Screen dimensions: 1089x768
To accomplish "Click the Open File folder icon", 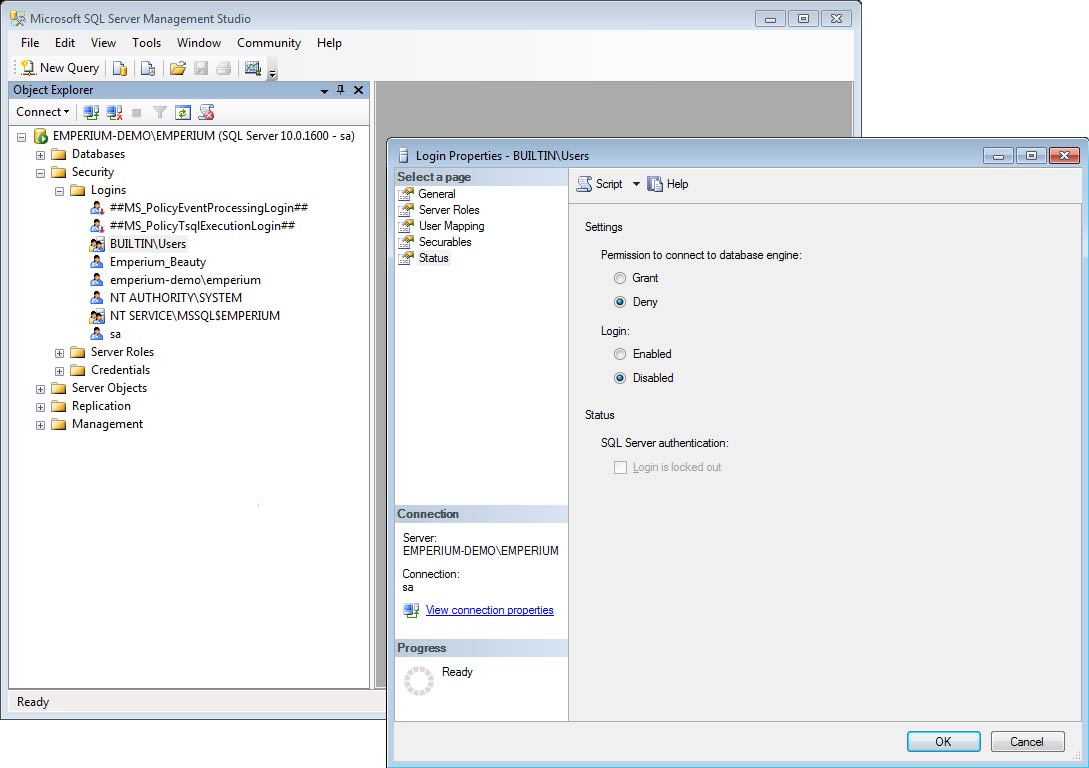I will [x=178, y=68].
